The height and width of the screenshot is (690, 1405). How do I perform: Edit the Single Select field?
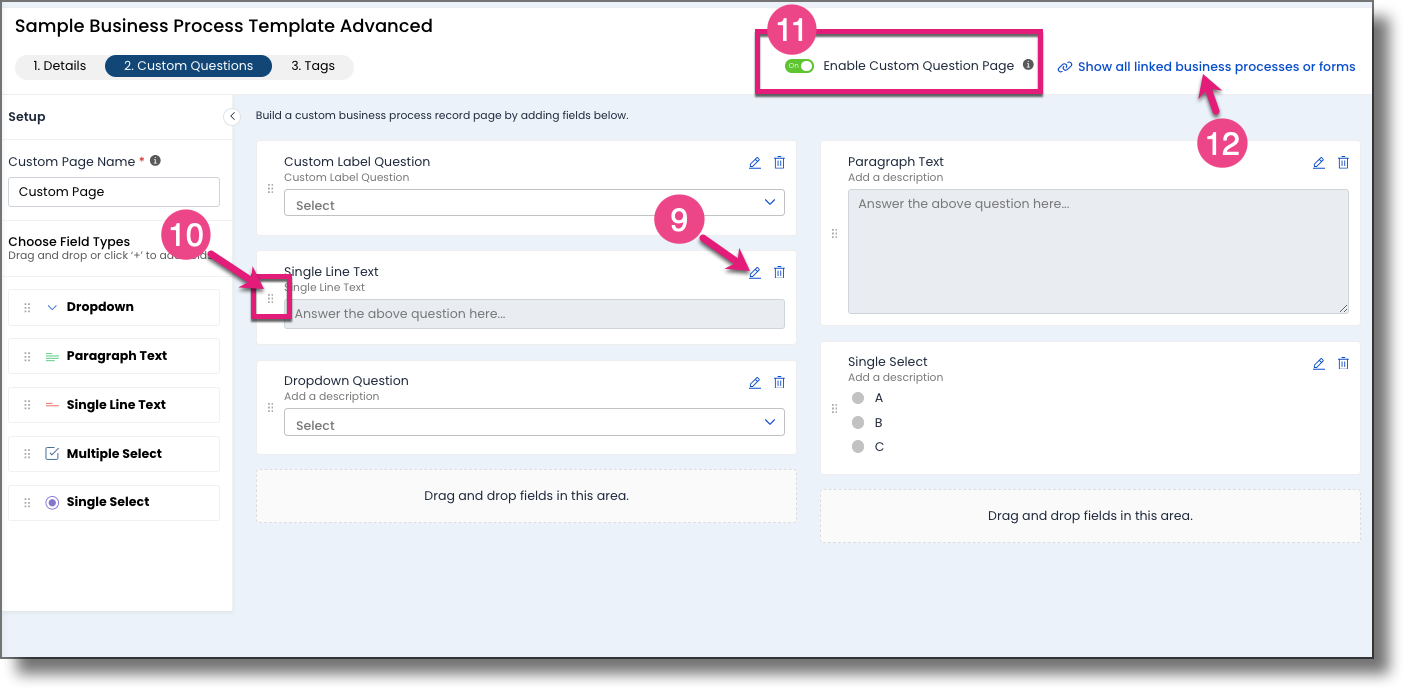pos(1319,363)
